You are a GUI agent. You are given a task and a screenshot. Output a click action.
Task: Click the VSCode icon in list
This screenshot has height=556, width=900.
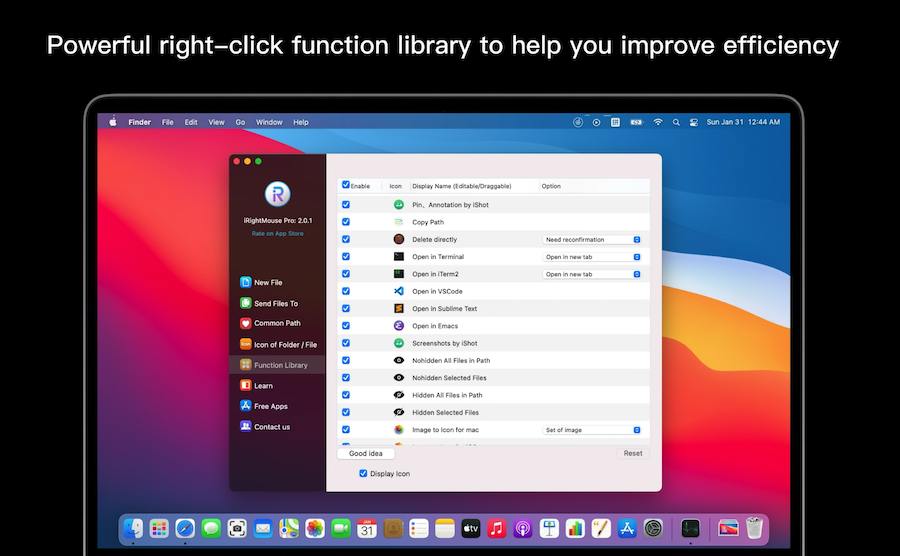pos(399,291)
